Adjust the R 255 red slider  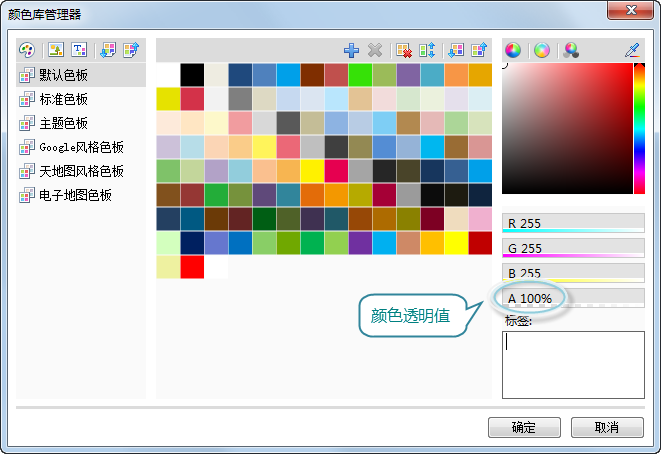[x=573, y=223]
